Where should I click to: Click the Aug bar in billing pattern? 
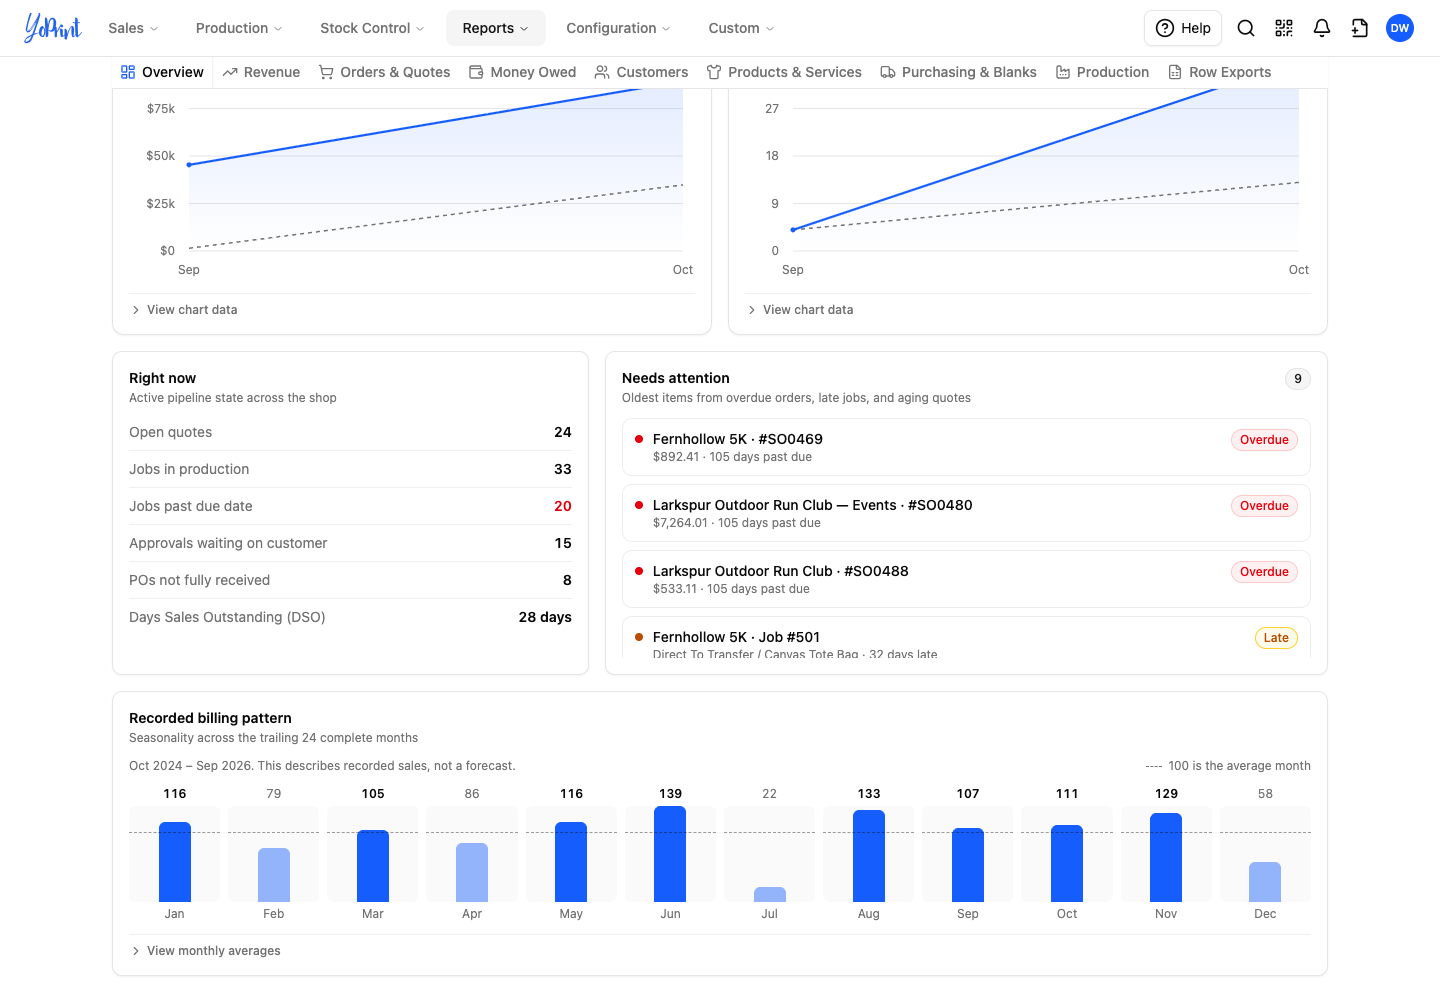click(869, 856)
